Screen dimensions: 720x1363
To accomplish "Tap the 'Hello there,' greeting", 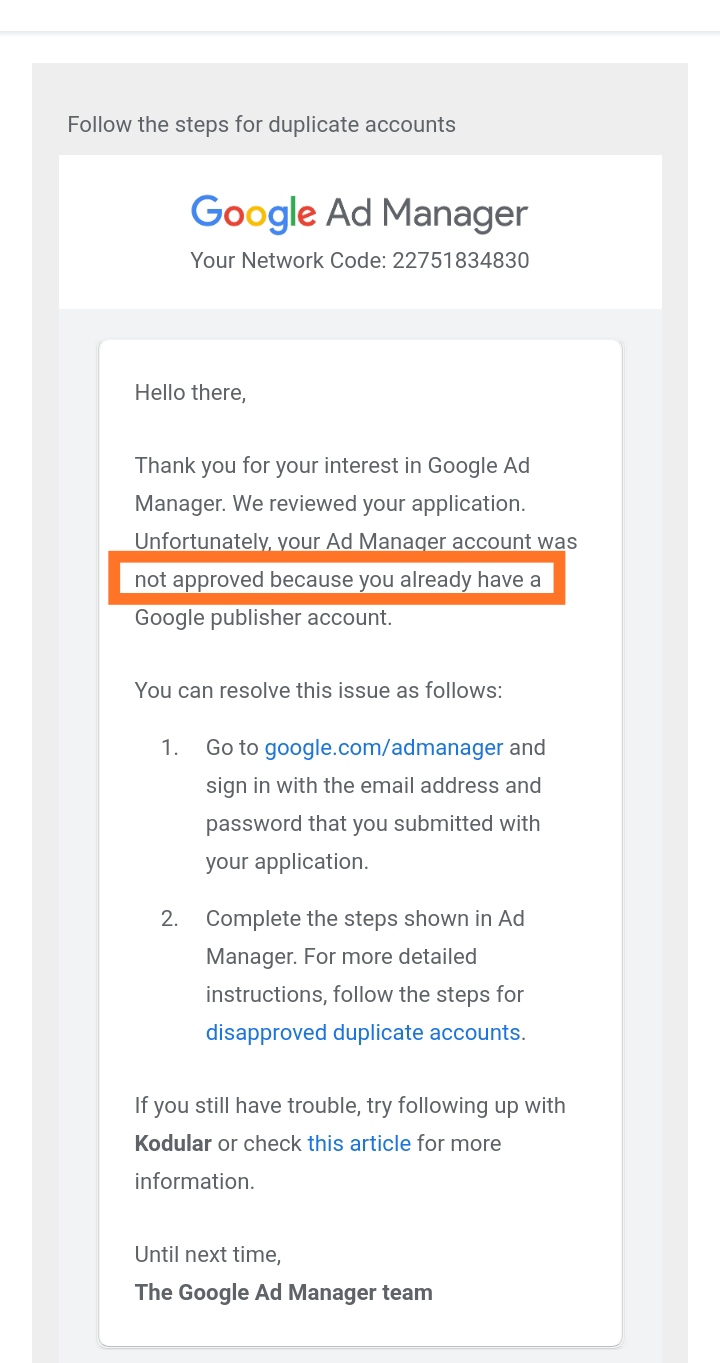I will (x=190, y=393).
